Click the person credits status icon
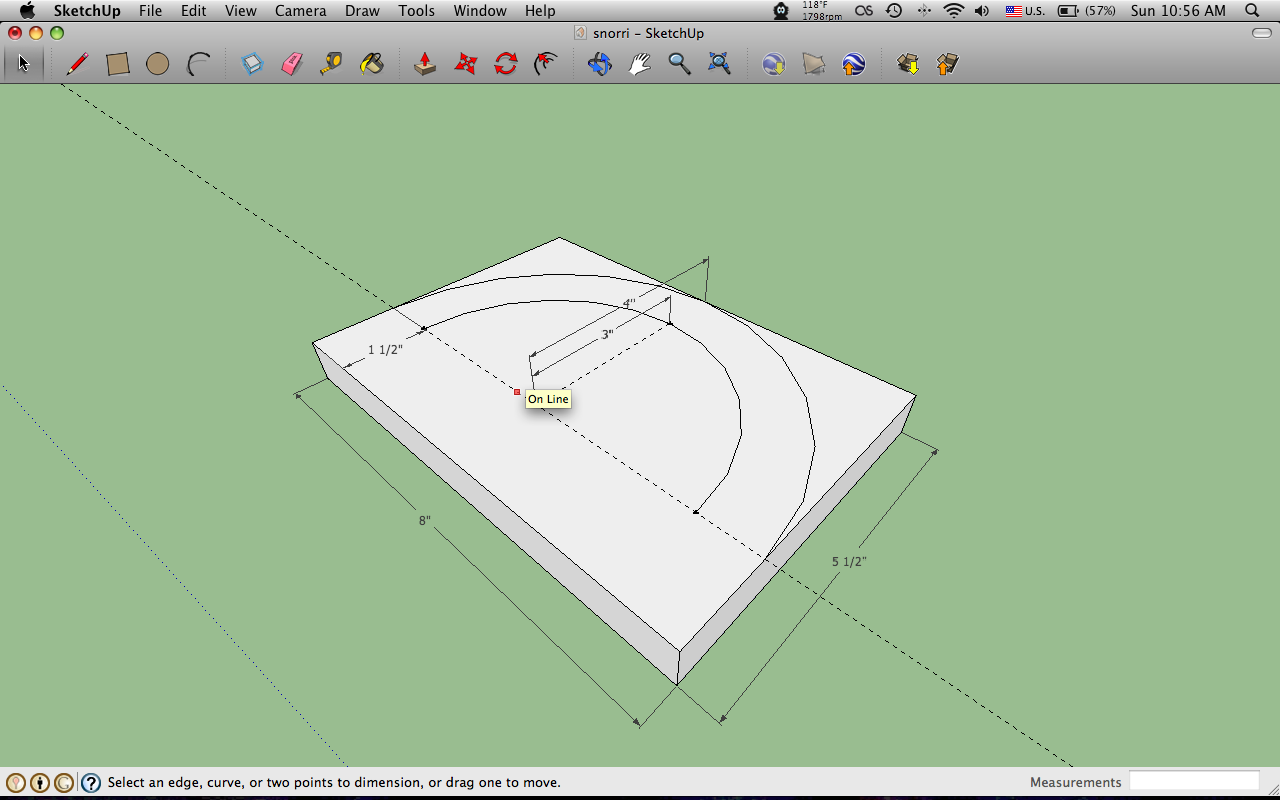Image resolution: width=1280 pixels, height=800 pixels. [x=40, y=783]
